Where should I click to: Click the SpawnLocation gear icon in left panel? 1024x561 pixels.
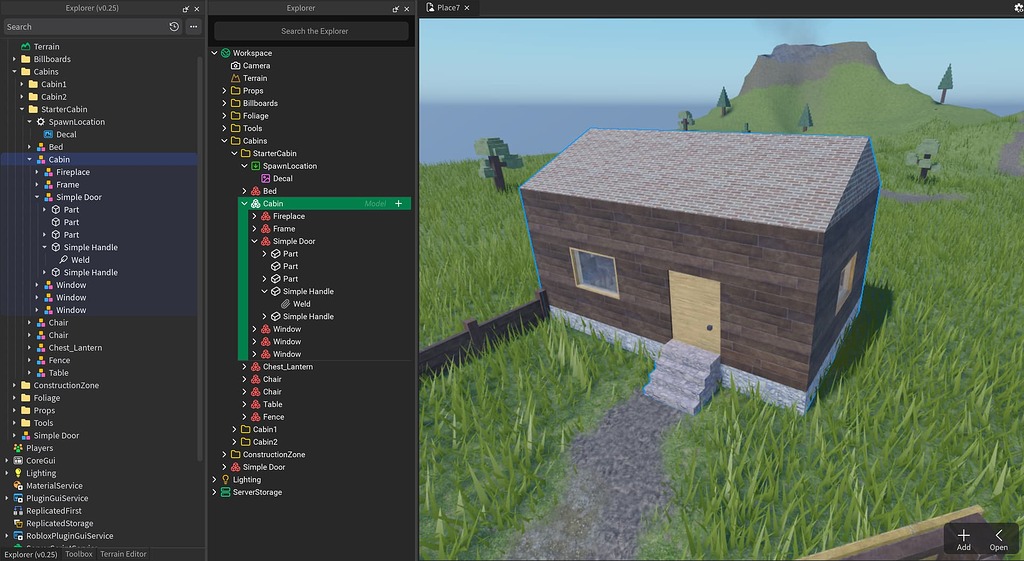40,122
